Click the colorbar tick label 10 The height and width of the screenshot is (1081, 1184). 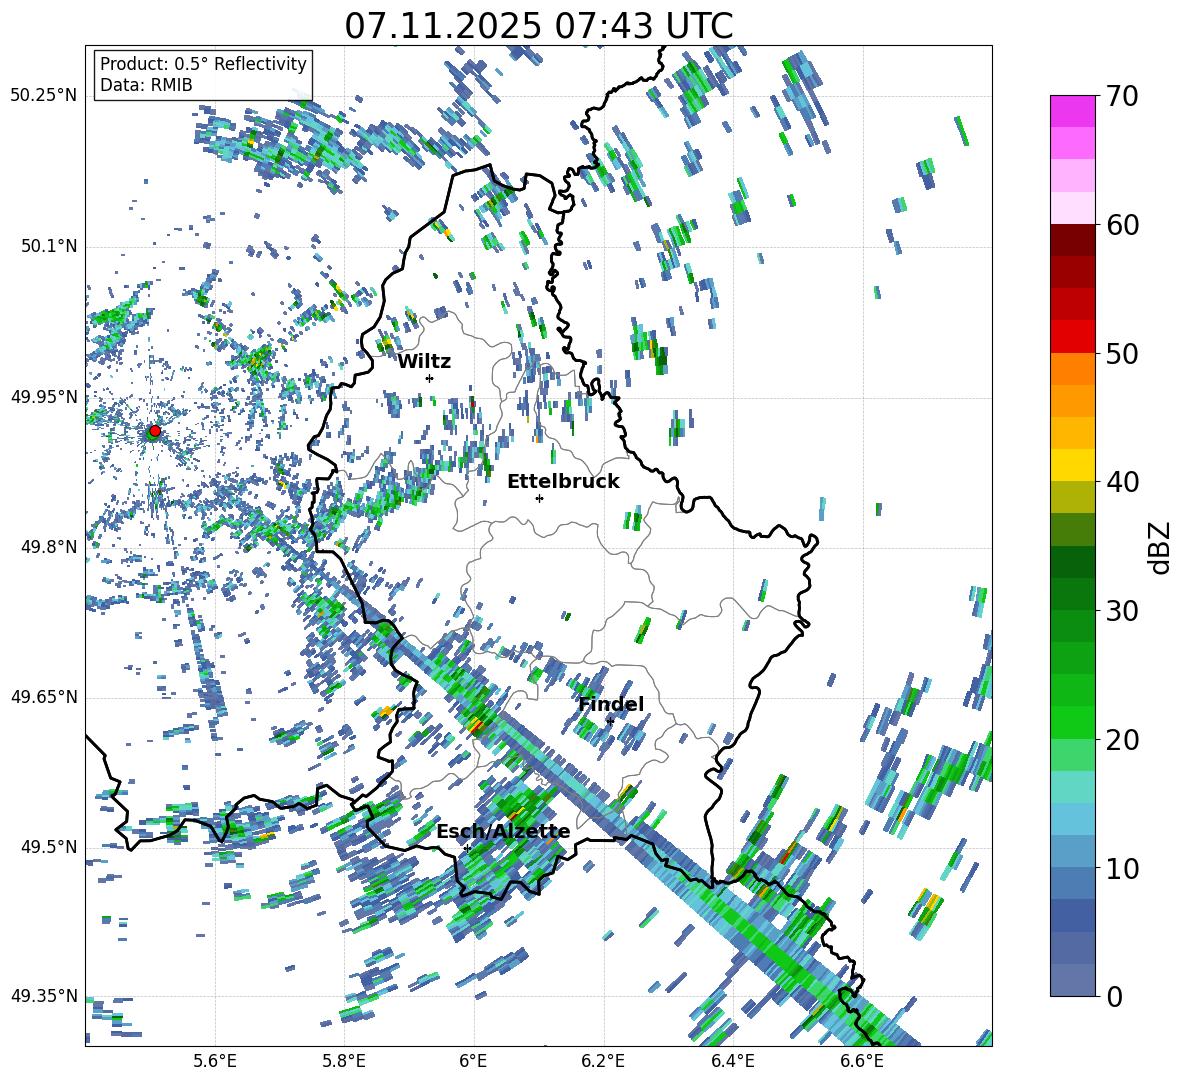coord(1121,868)
